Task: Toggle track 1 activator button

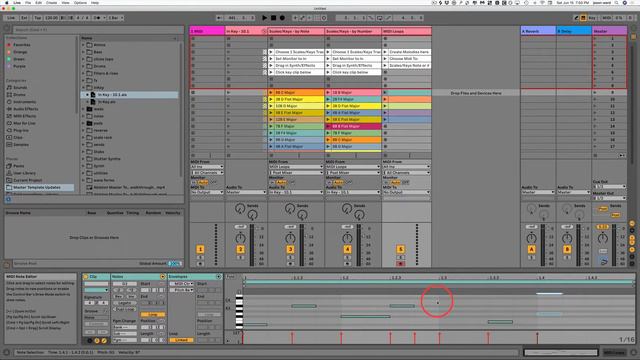Action: click(200, 249)
